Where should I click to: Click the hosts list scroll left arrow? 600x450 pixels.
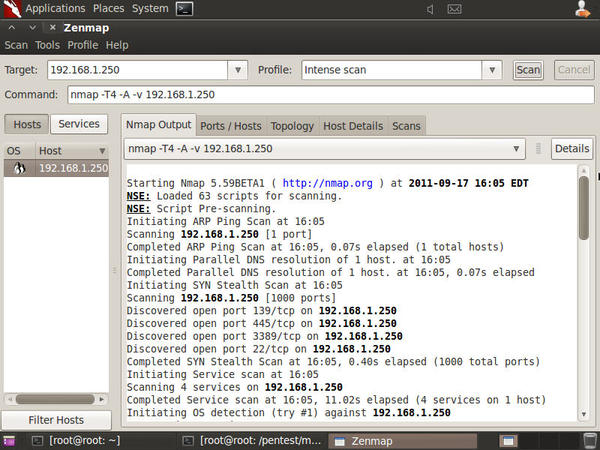(10, 399)
